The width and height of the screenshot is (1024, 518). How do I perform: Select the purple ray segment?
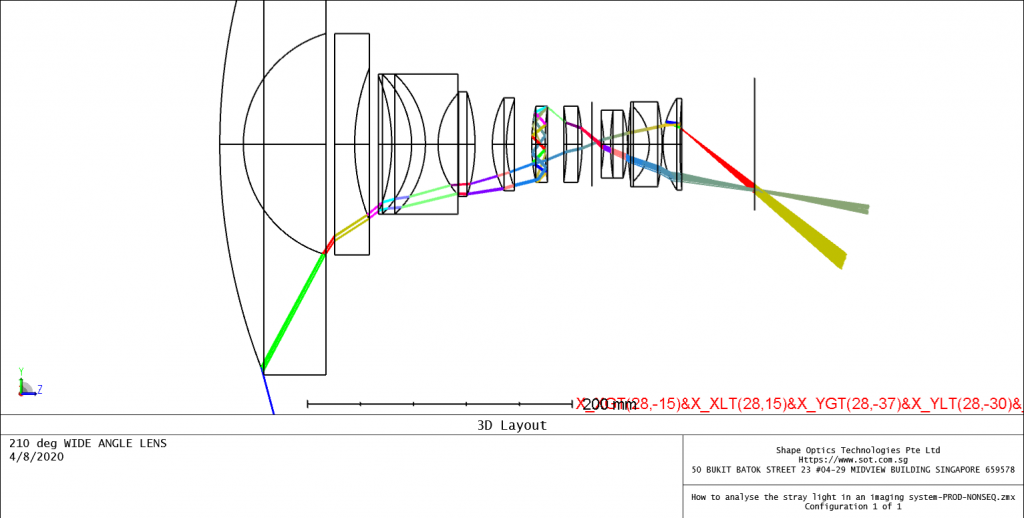478,182
